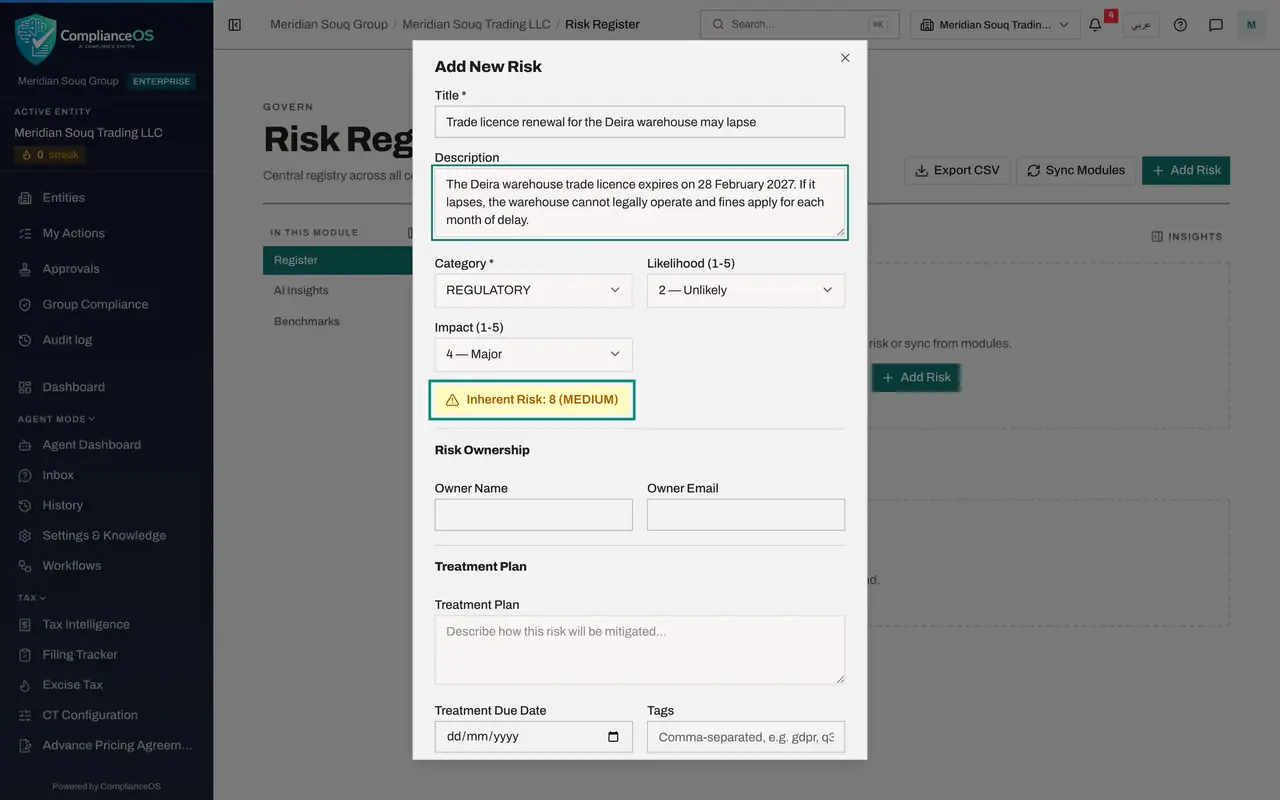
Task: Open the notifications bell
Action: pos(1095,24)
